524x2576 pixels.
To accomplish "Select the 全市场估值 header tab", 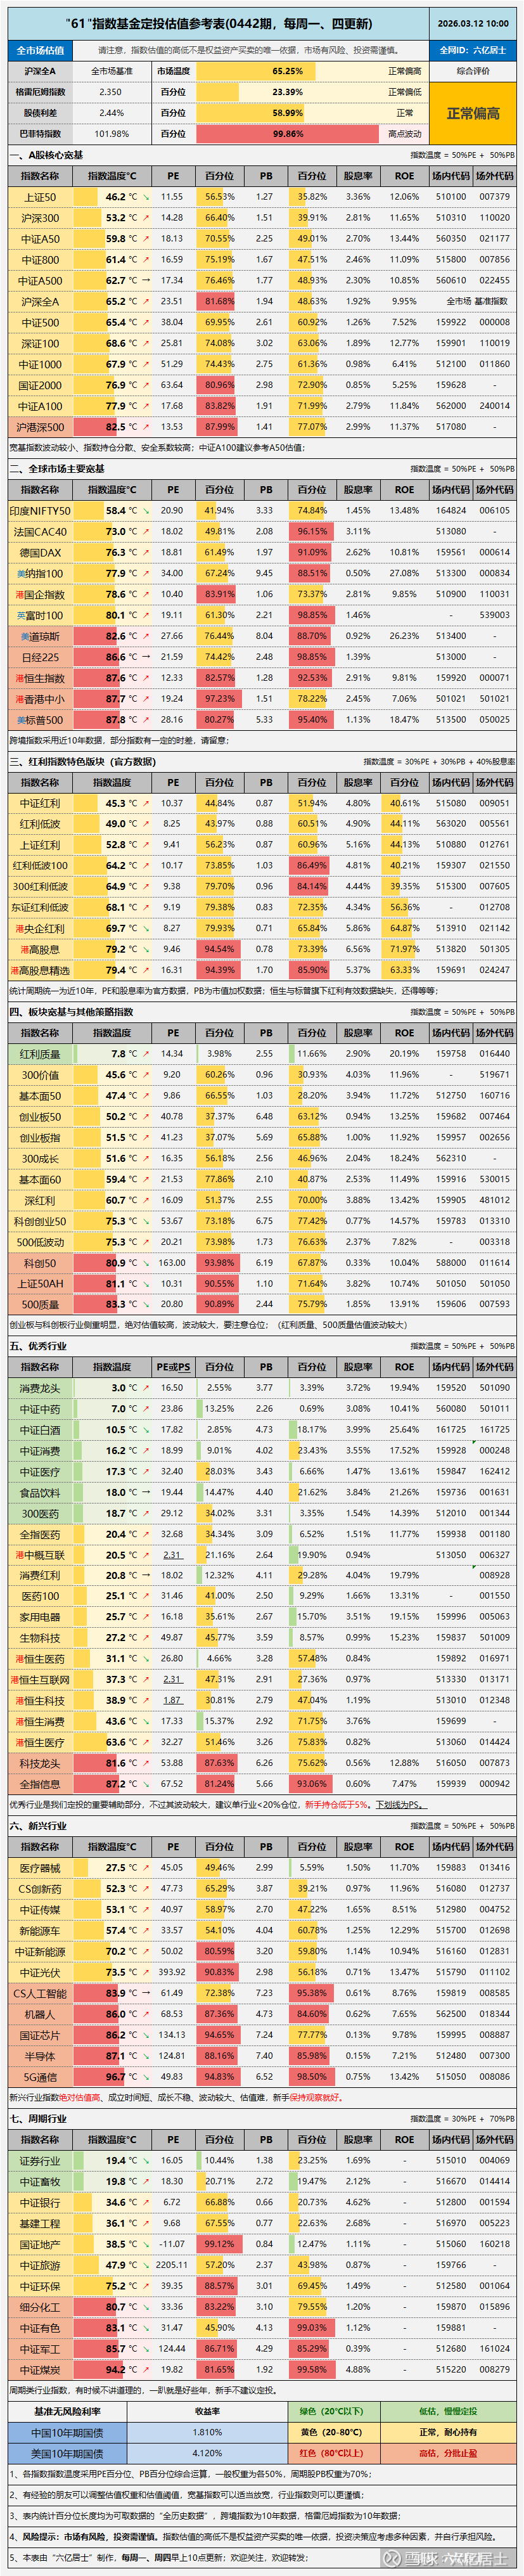I will click(x=40, y=50).
